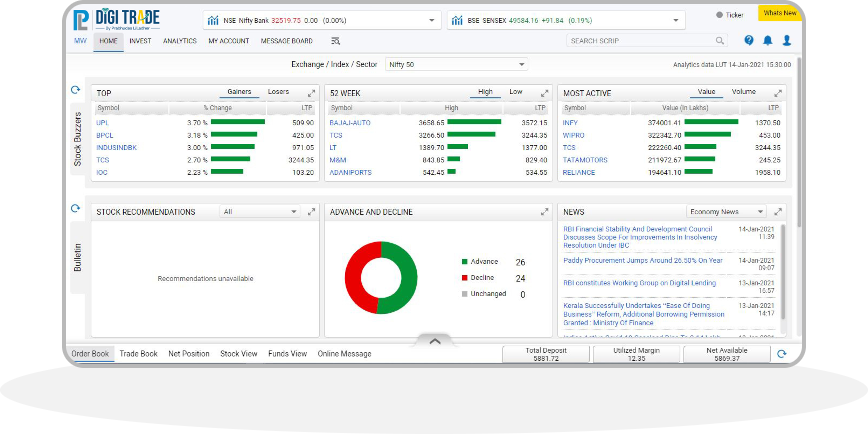Click the green Advance legend swatch
The image size is (868, 434).
[464, 262]
